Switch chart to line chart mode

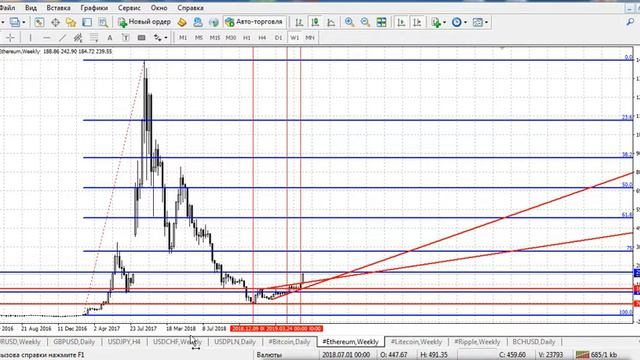331,22
